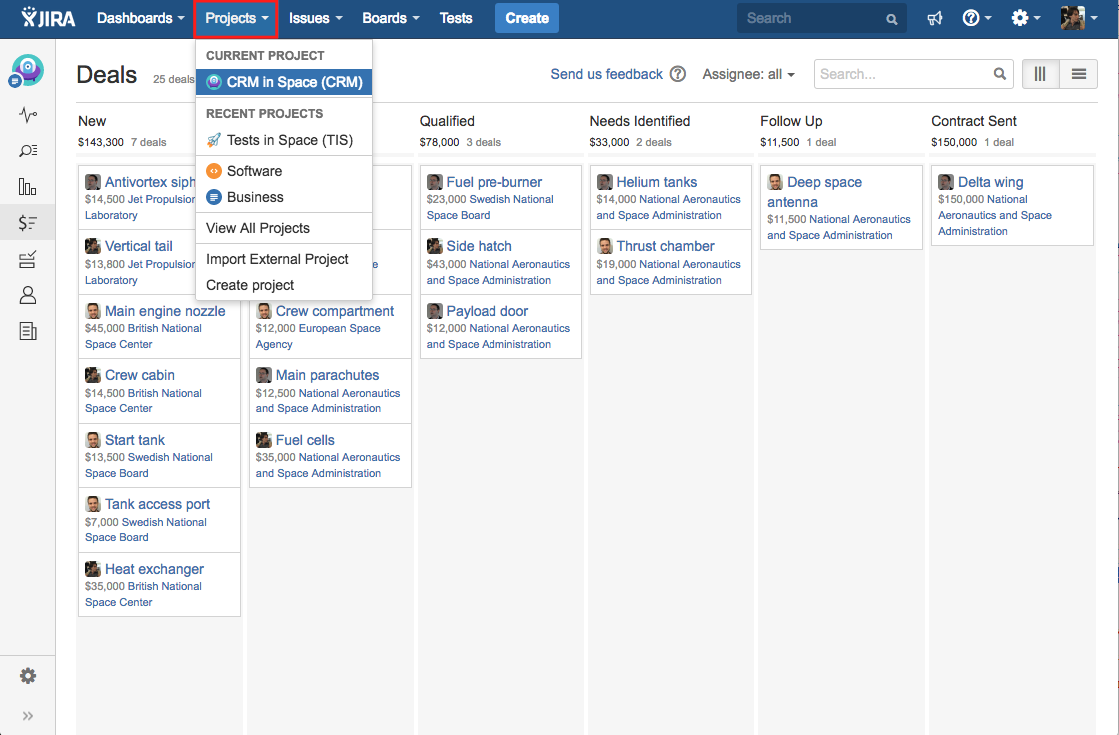Open the Main parachutes deal
This screenshot has width=1119, height=735.
(x=328, y=375)
